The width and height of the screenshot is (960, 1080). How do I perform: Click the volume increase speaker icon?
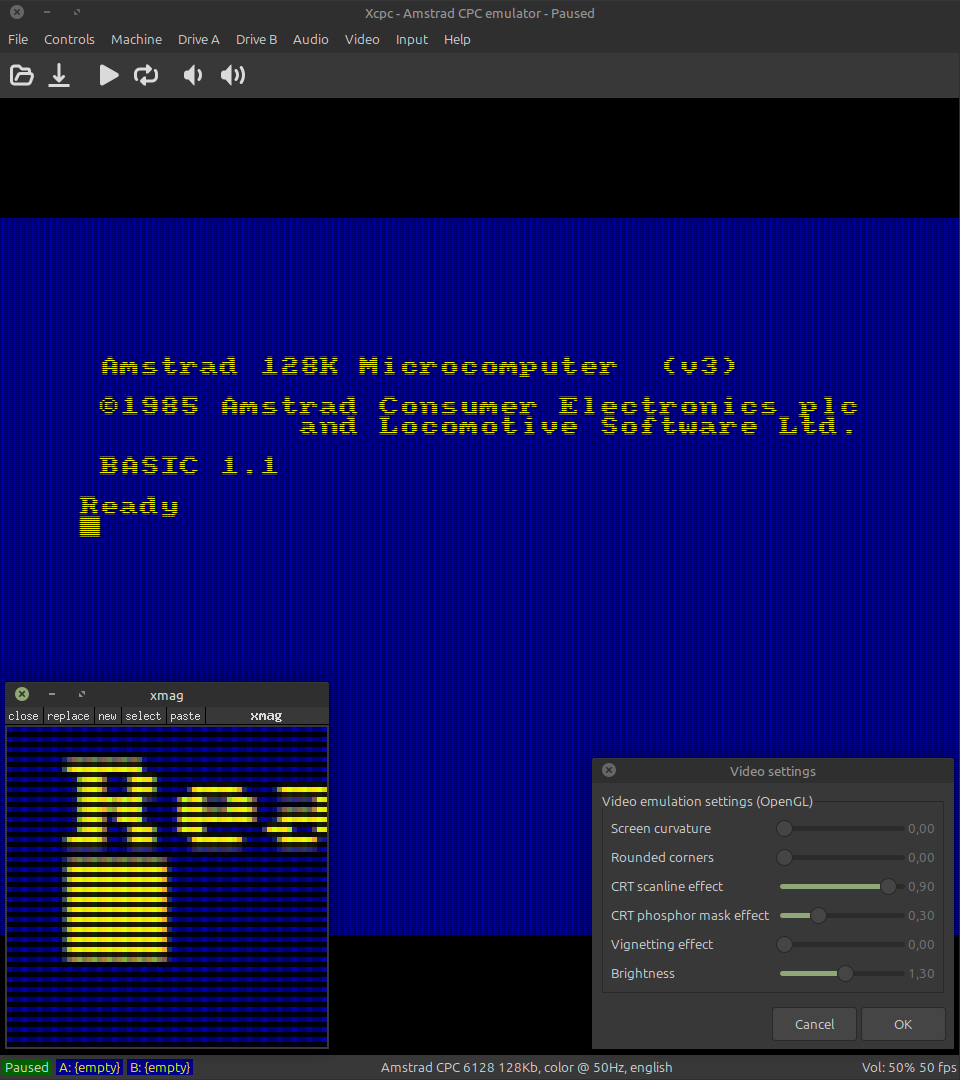(233, 75)
